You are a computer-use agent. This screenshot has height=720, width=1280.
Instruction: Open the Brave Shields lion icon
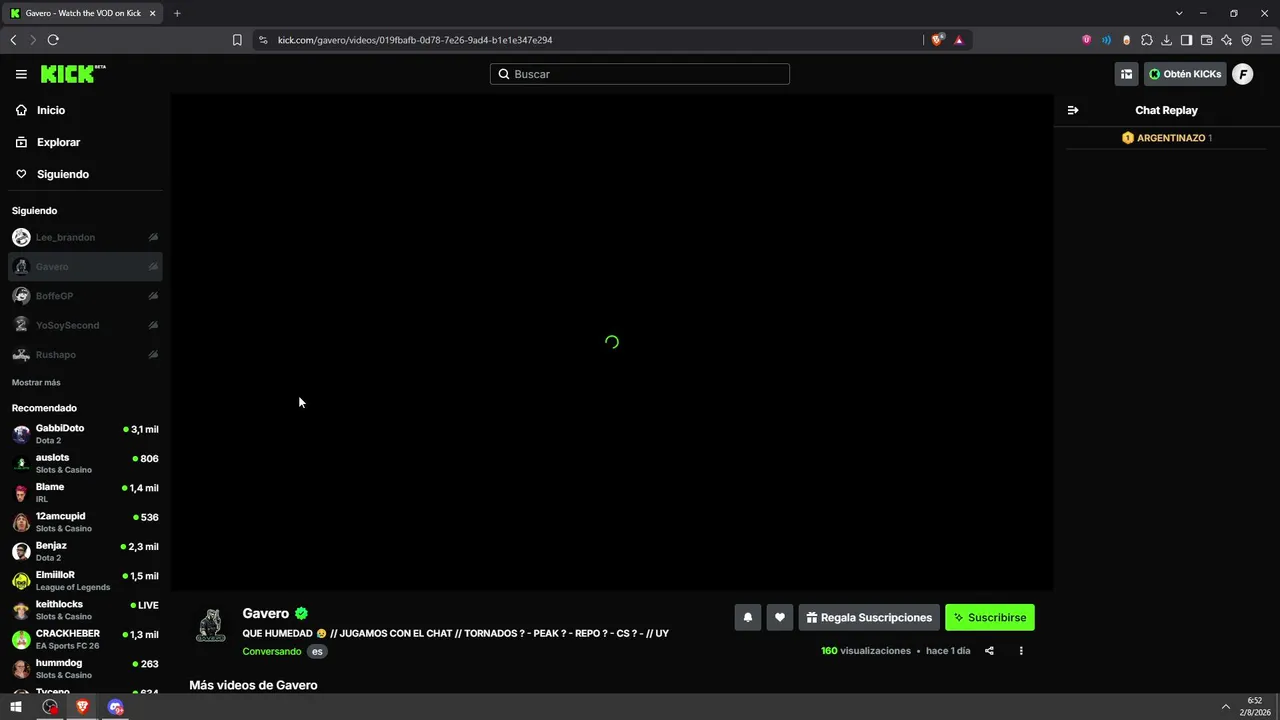[x=937, y=40]
